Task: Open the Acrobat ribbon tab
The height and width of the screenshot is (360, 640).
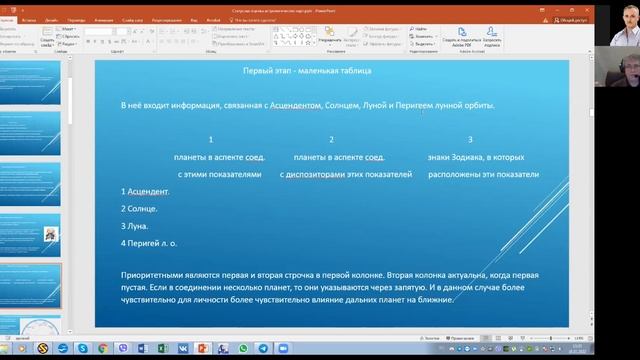Action: tap(213, 20)
